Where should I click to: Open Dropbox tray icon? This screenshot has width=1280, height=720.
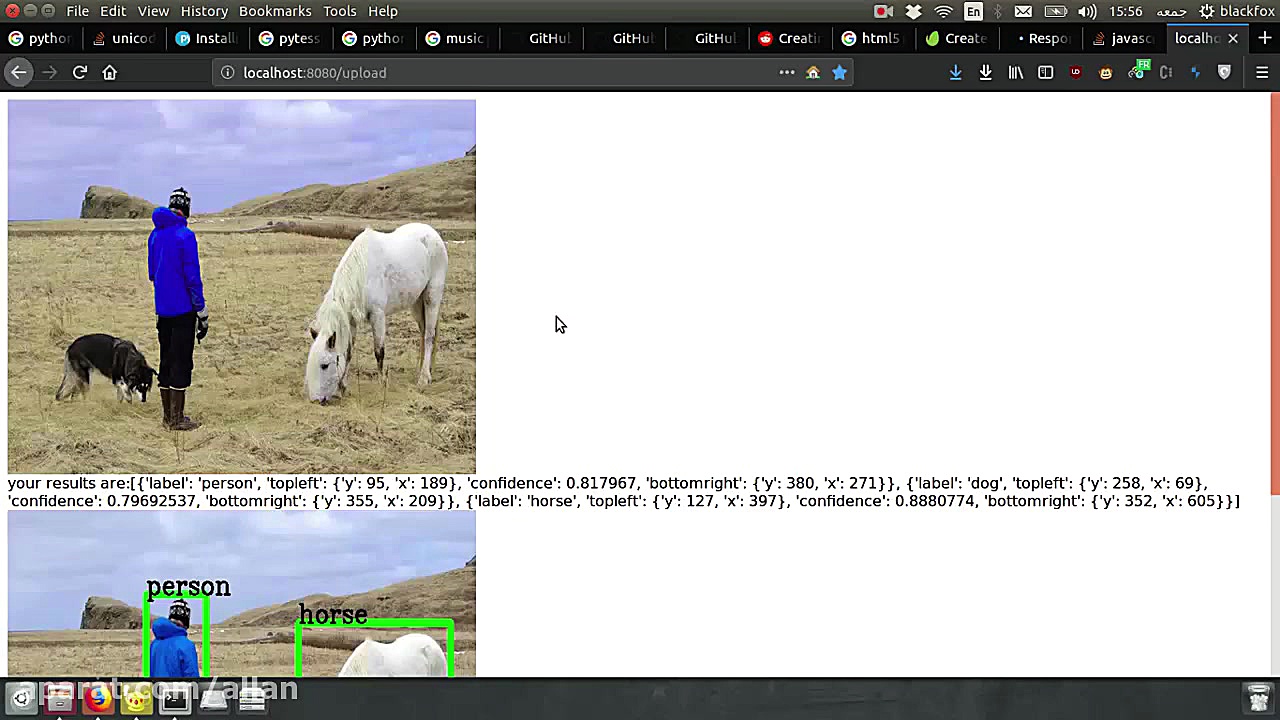[x=913, y=11]
